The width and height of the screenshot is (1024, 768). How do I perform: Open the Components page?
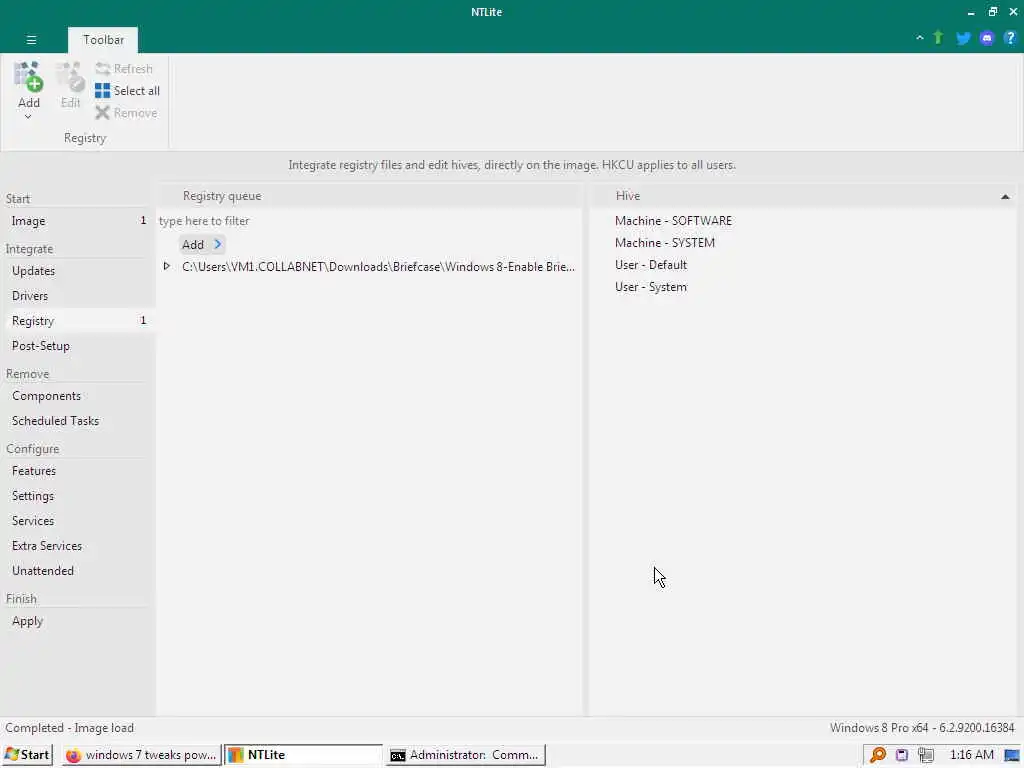pos(78,396)
